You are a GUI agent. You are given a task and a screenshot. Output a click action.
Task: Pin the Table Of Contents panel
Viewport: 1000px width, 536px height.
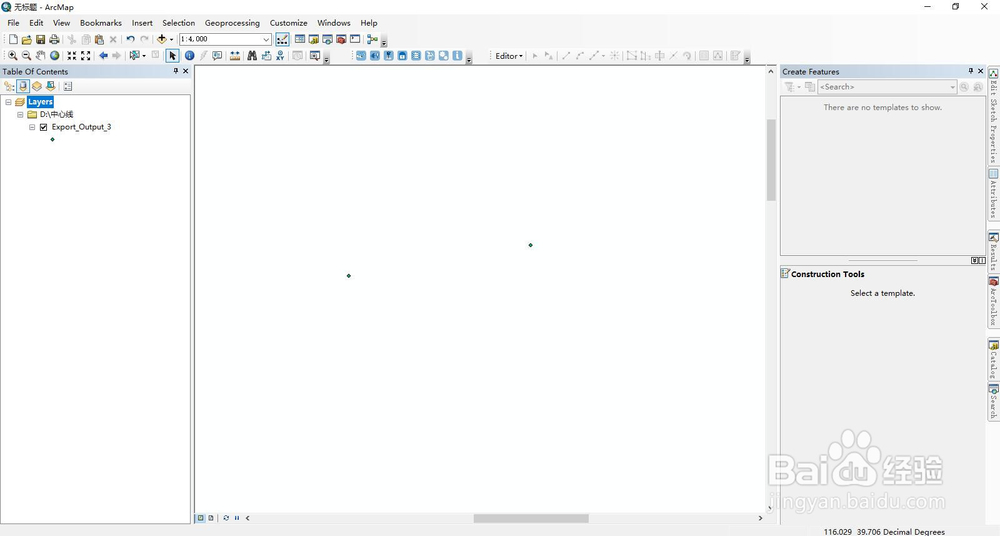[176, 71]
